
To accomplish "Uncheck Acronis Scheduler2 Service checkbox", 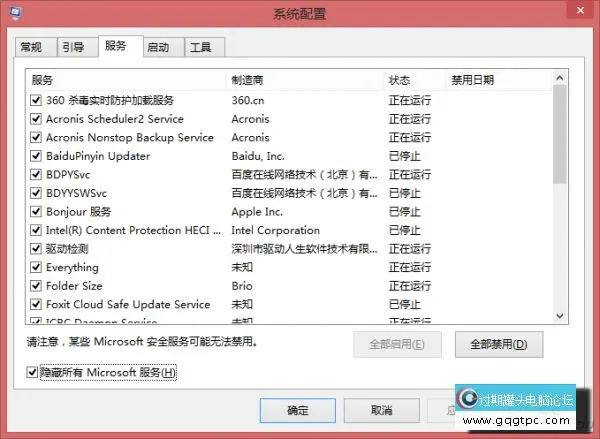I will (x=36, y=119).
